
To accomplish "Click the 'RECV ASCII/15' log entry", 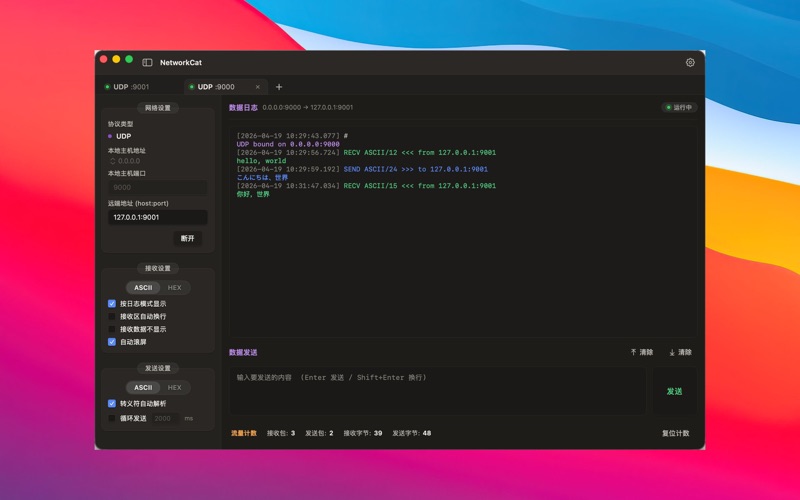I will point(366,186).
